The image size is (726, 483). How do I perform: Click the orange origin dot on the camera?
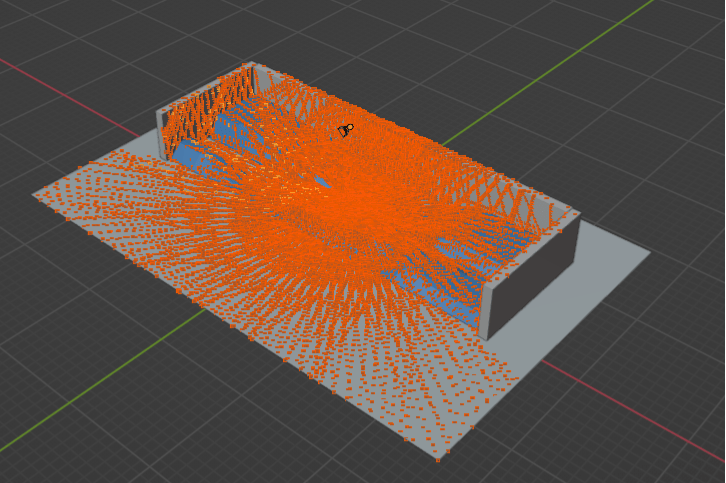click(x=350, y=127)
